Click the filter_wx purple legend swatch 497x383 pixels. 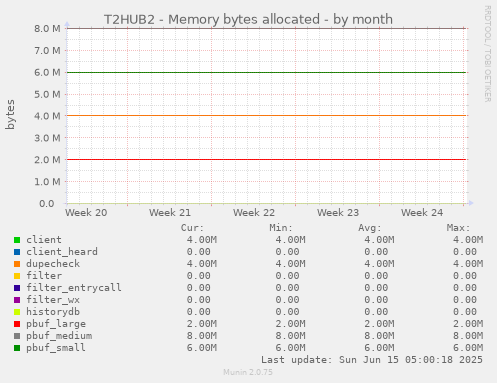pos(17,300)
